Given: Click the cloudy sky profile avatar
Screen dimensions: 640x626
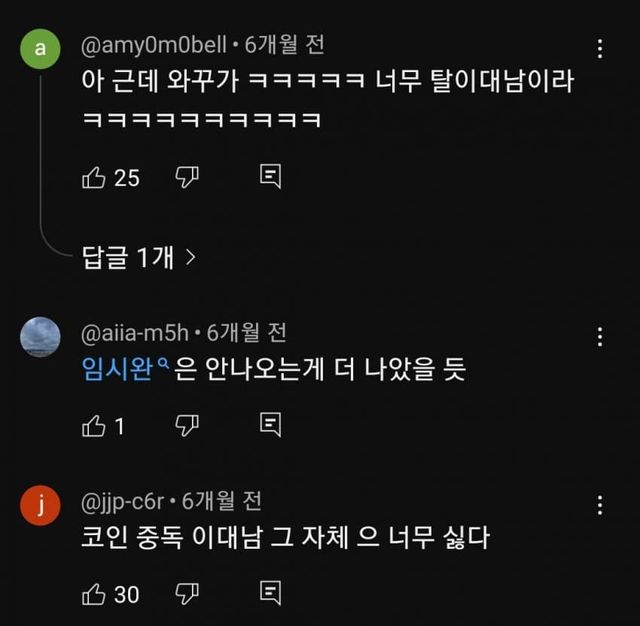Looking at the screenshot, I should point(40,336).
